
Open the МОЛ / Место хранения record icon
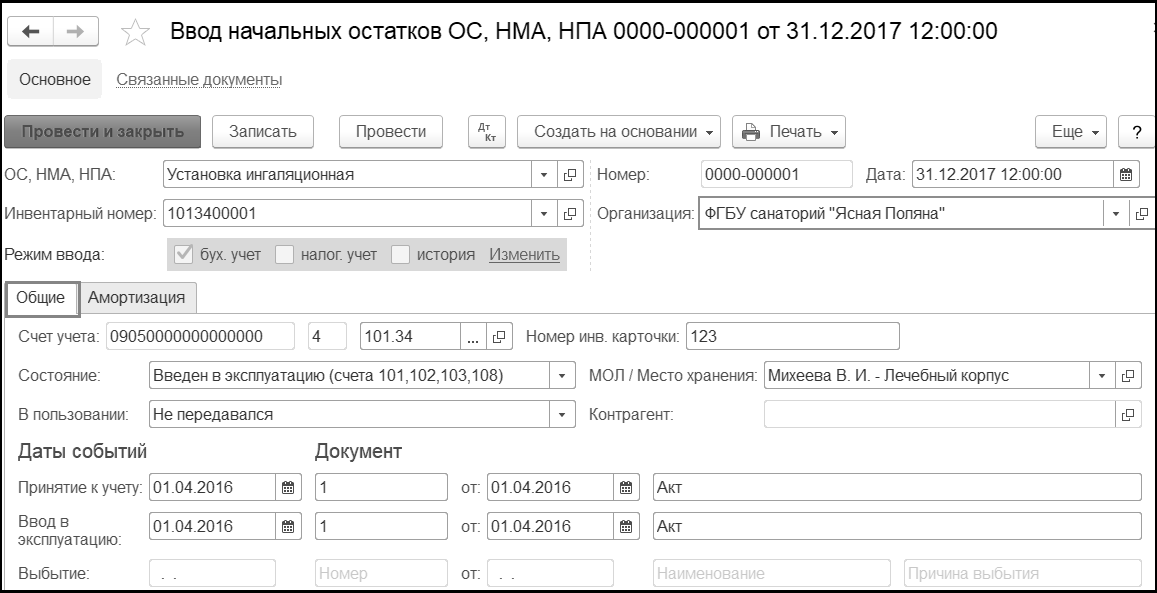coord(1127,376)
